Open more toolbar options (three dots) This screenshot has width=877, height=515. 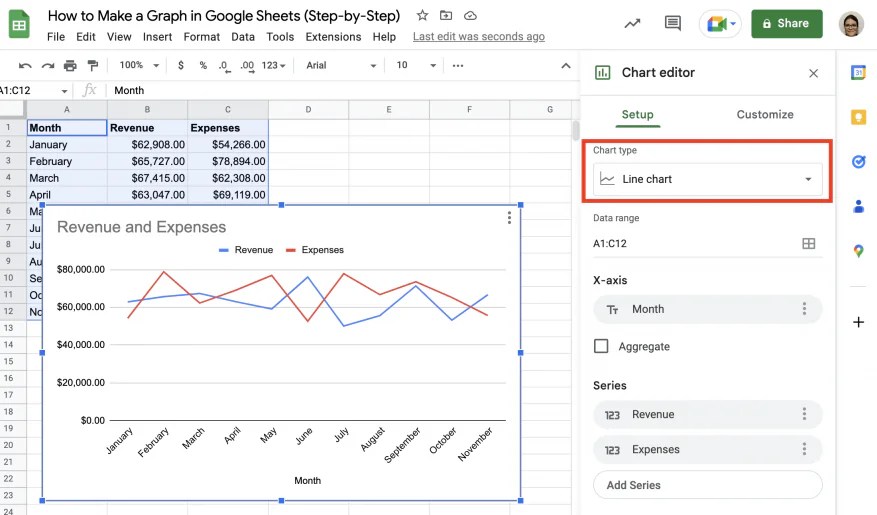pos(458,65)
